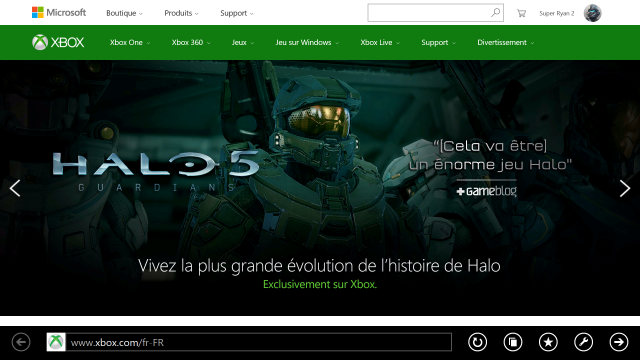Expand the Xbox 360 dropdown menu

pos(191,42)
